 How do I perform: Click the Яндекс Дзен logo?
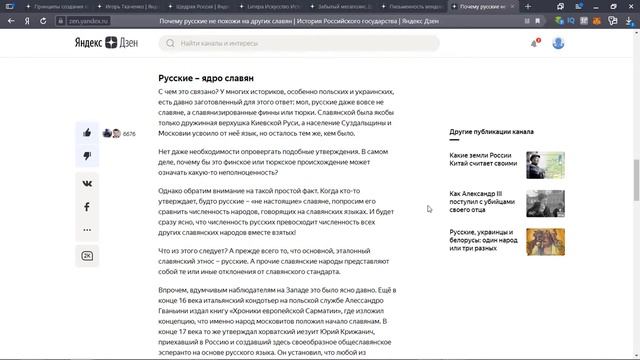click(x=106, y=43)
